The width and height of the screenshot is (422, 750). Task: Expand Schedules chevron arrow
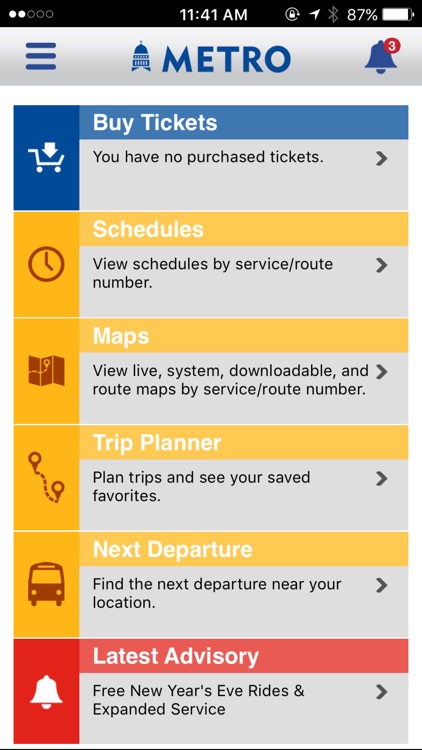coord(381,265)
